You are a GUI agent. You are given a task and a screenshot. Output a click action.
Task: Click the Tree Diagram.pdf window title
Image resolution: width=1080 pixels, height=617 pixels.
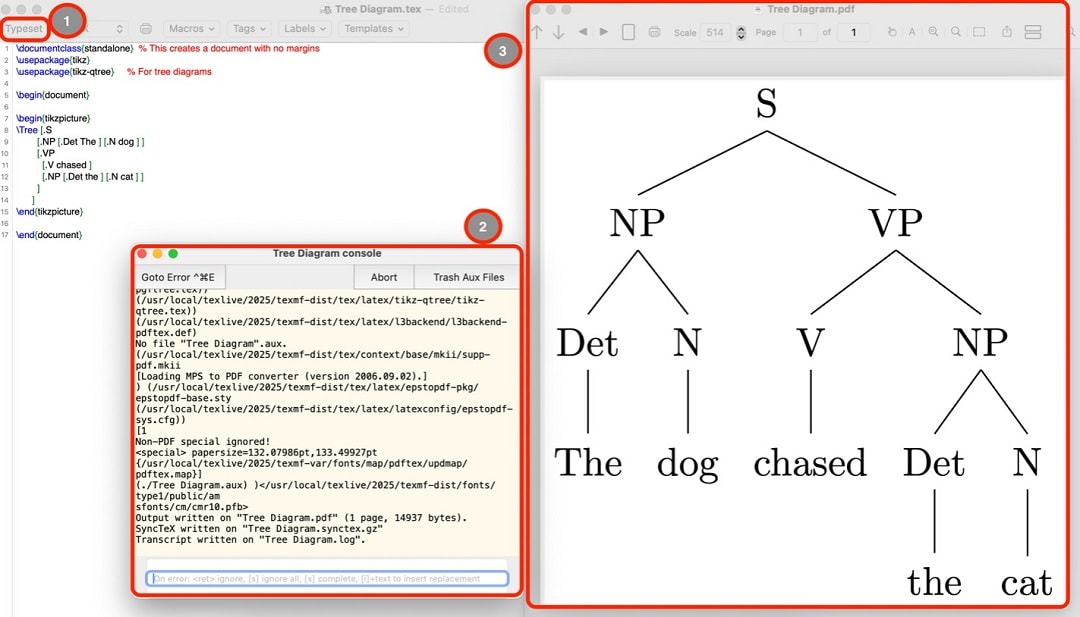pos(811,9)
